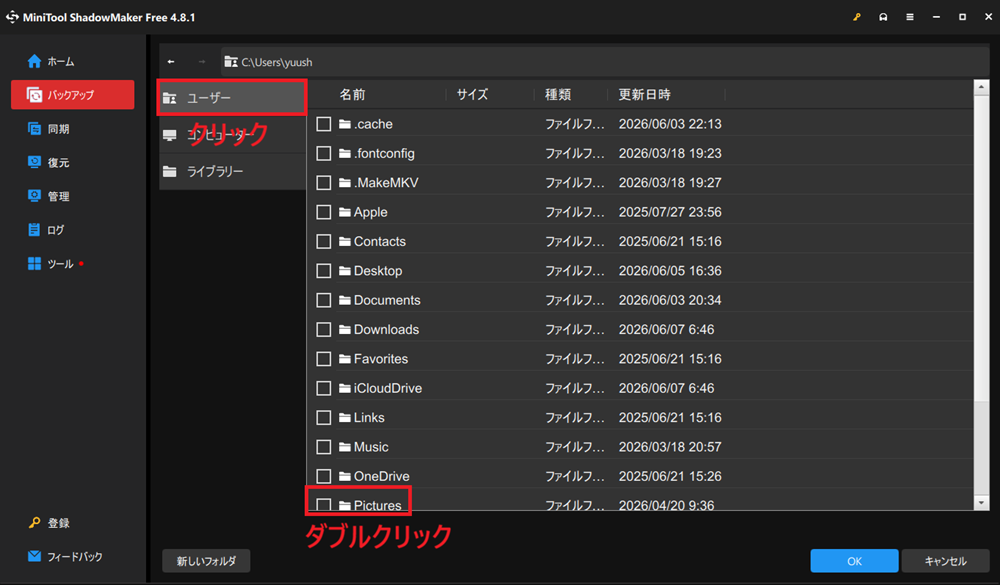Select the Pictures folder name
The height and width of the screenshot is (585, 1000).
tap(378, 505)
